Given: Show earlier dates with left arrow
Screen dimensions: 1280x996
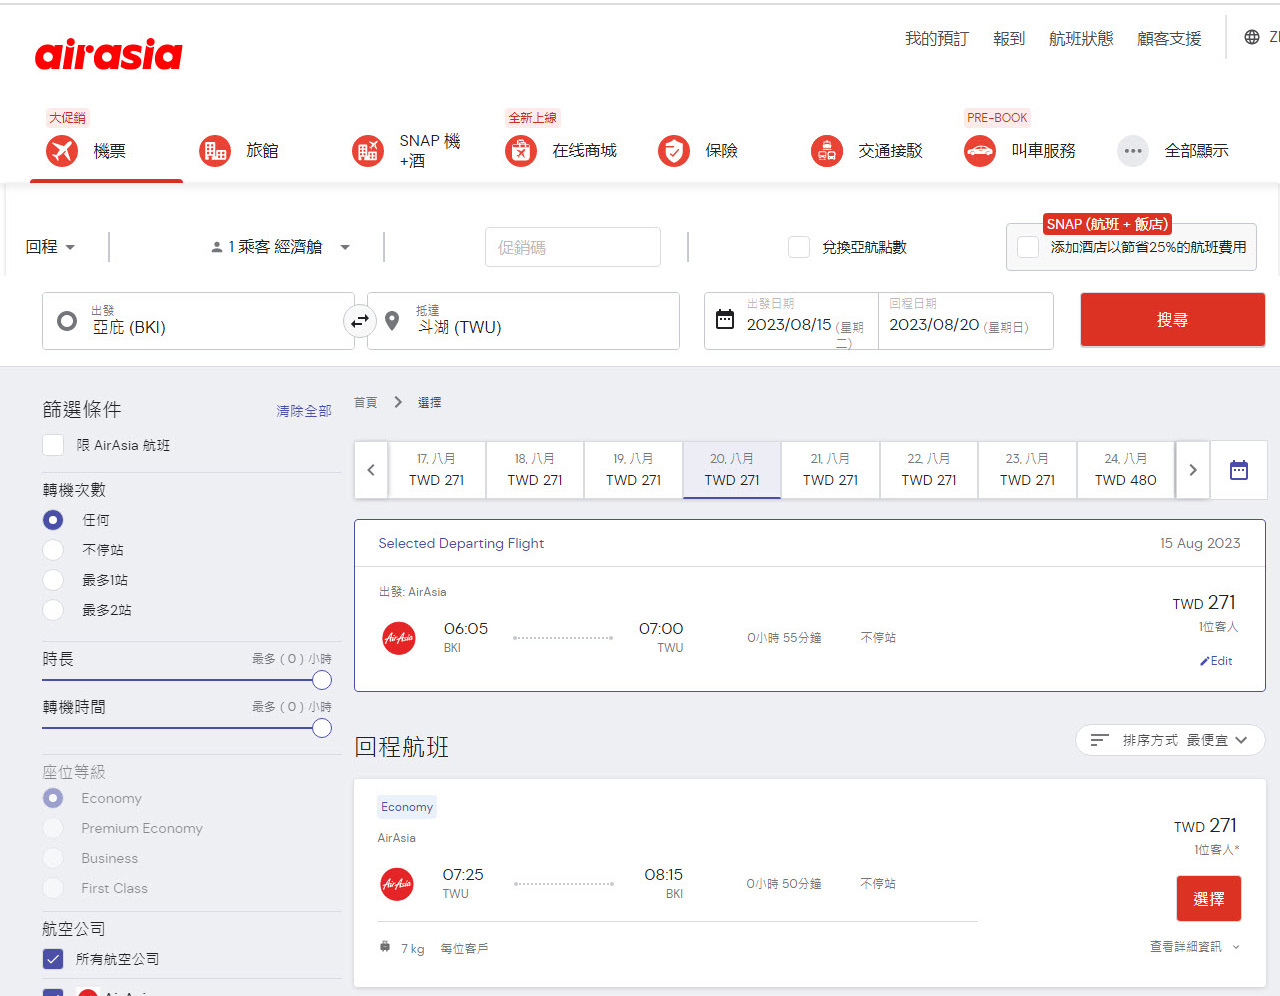Looking at the screenshot, I should coord(371,470).
